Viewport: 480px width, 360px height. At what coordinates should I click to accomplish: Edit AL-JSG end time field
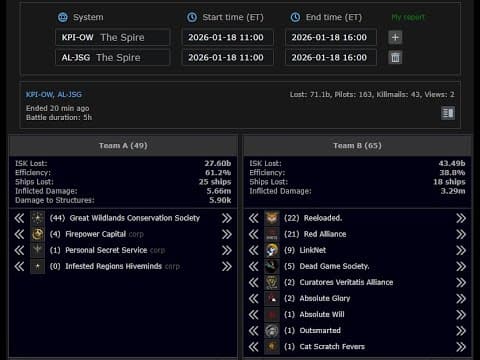[331, 58]
